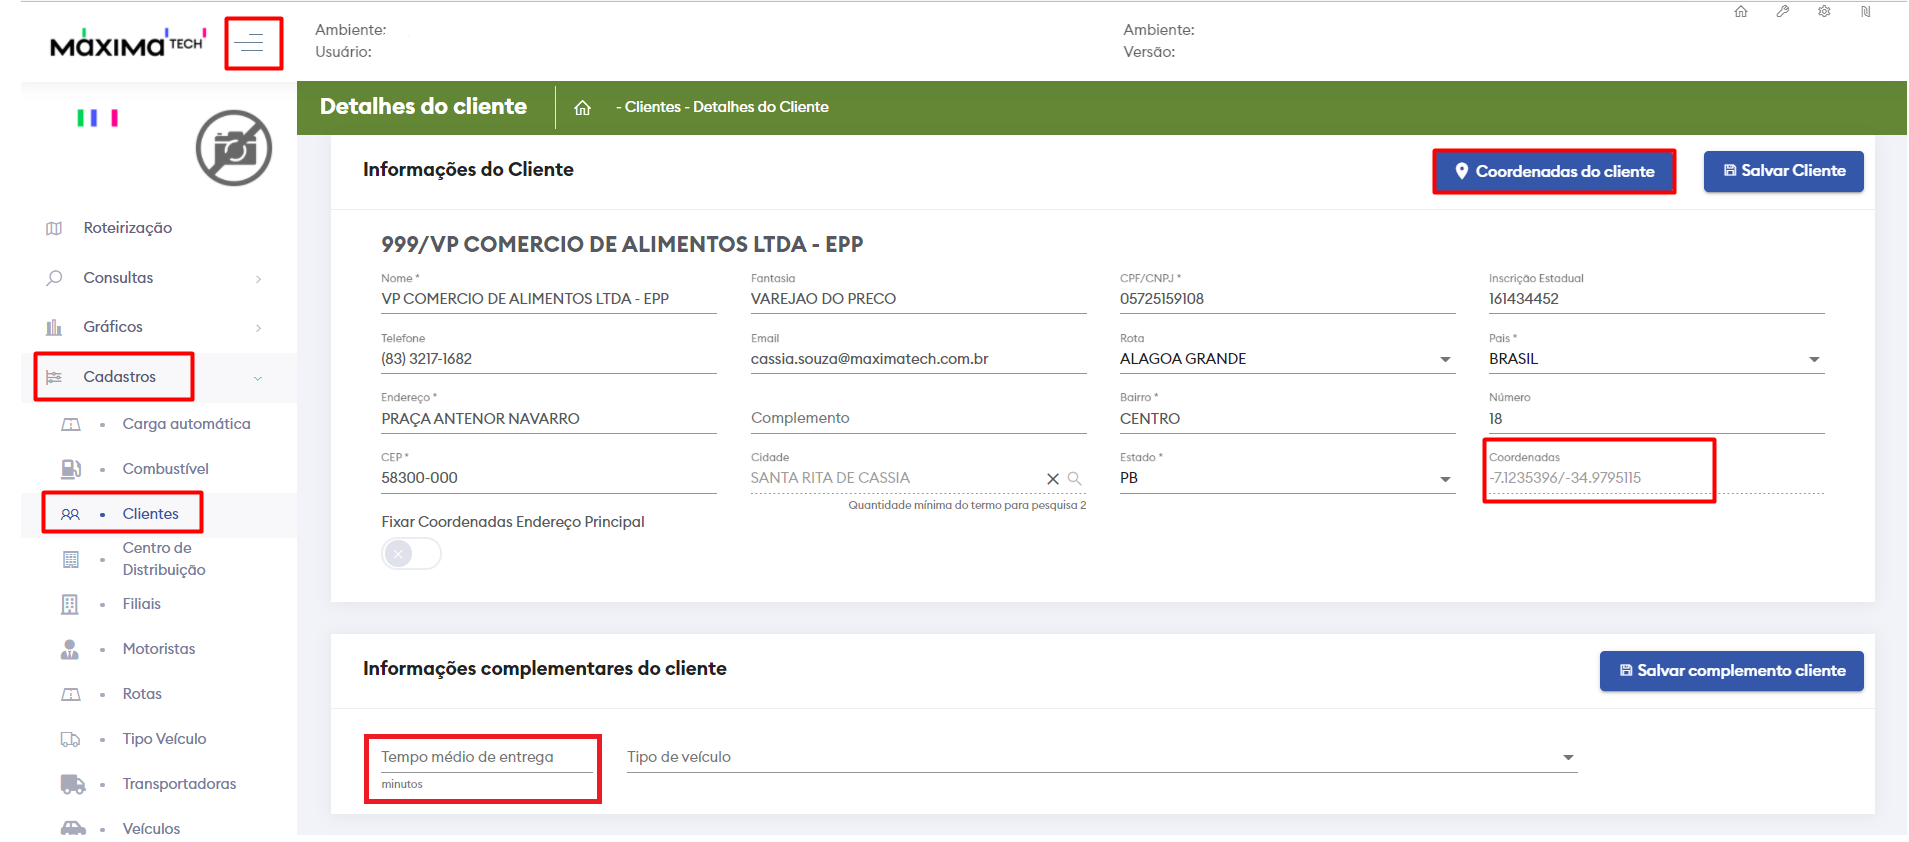Click the hamburger menu icon
This screenshot has height=842, width=1909.
pyautogui.click(x=250, y=43)
